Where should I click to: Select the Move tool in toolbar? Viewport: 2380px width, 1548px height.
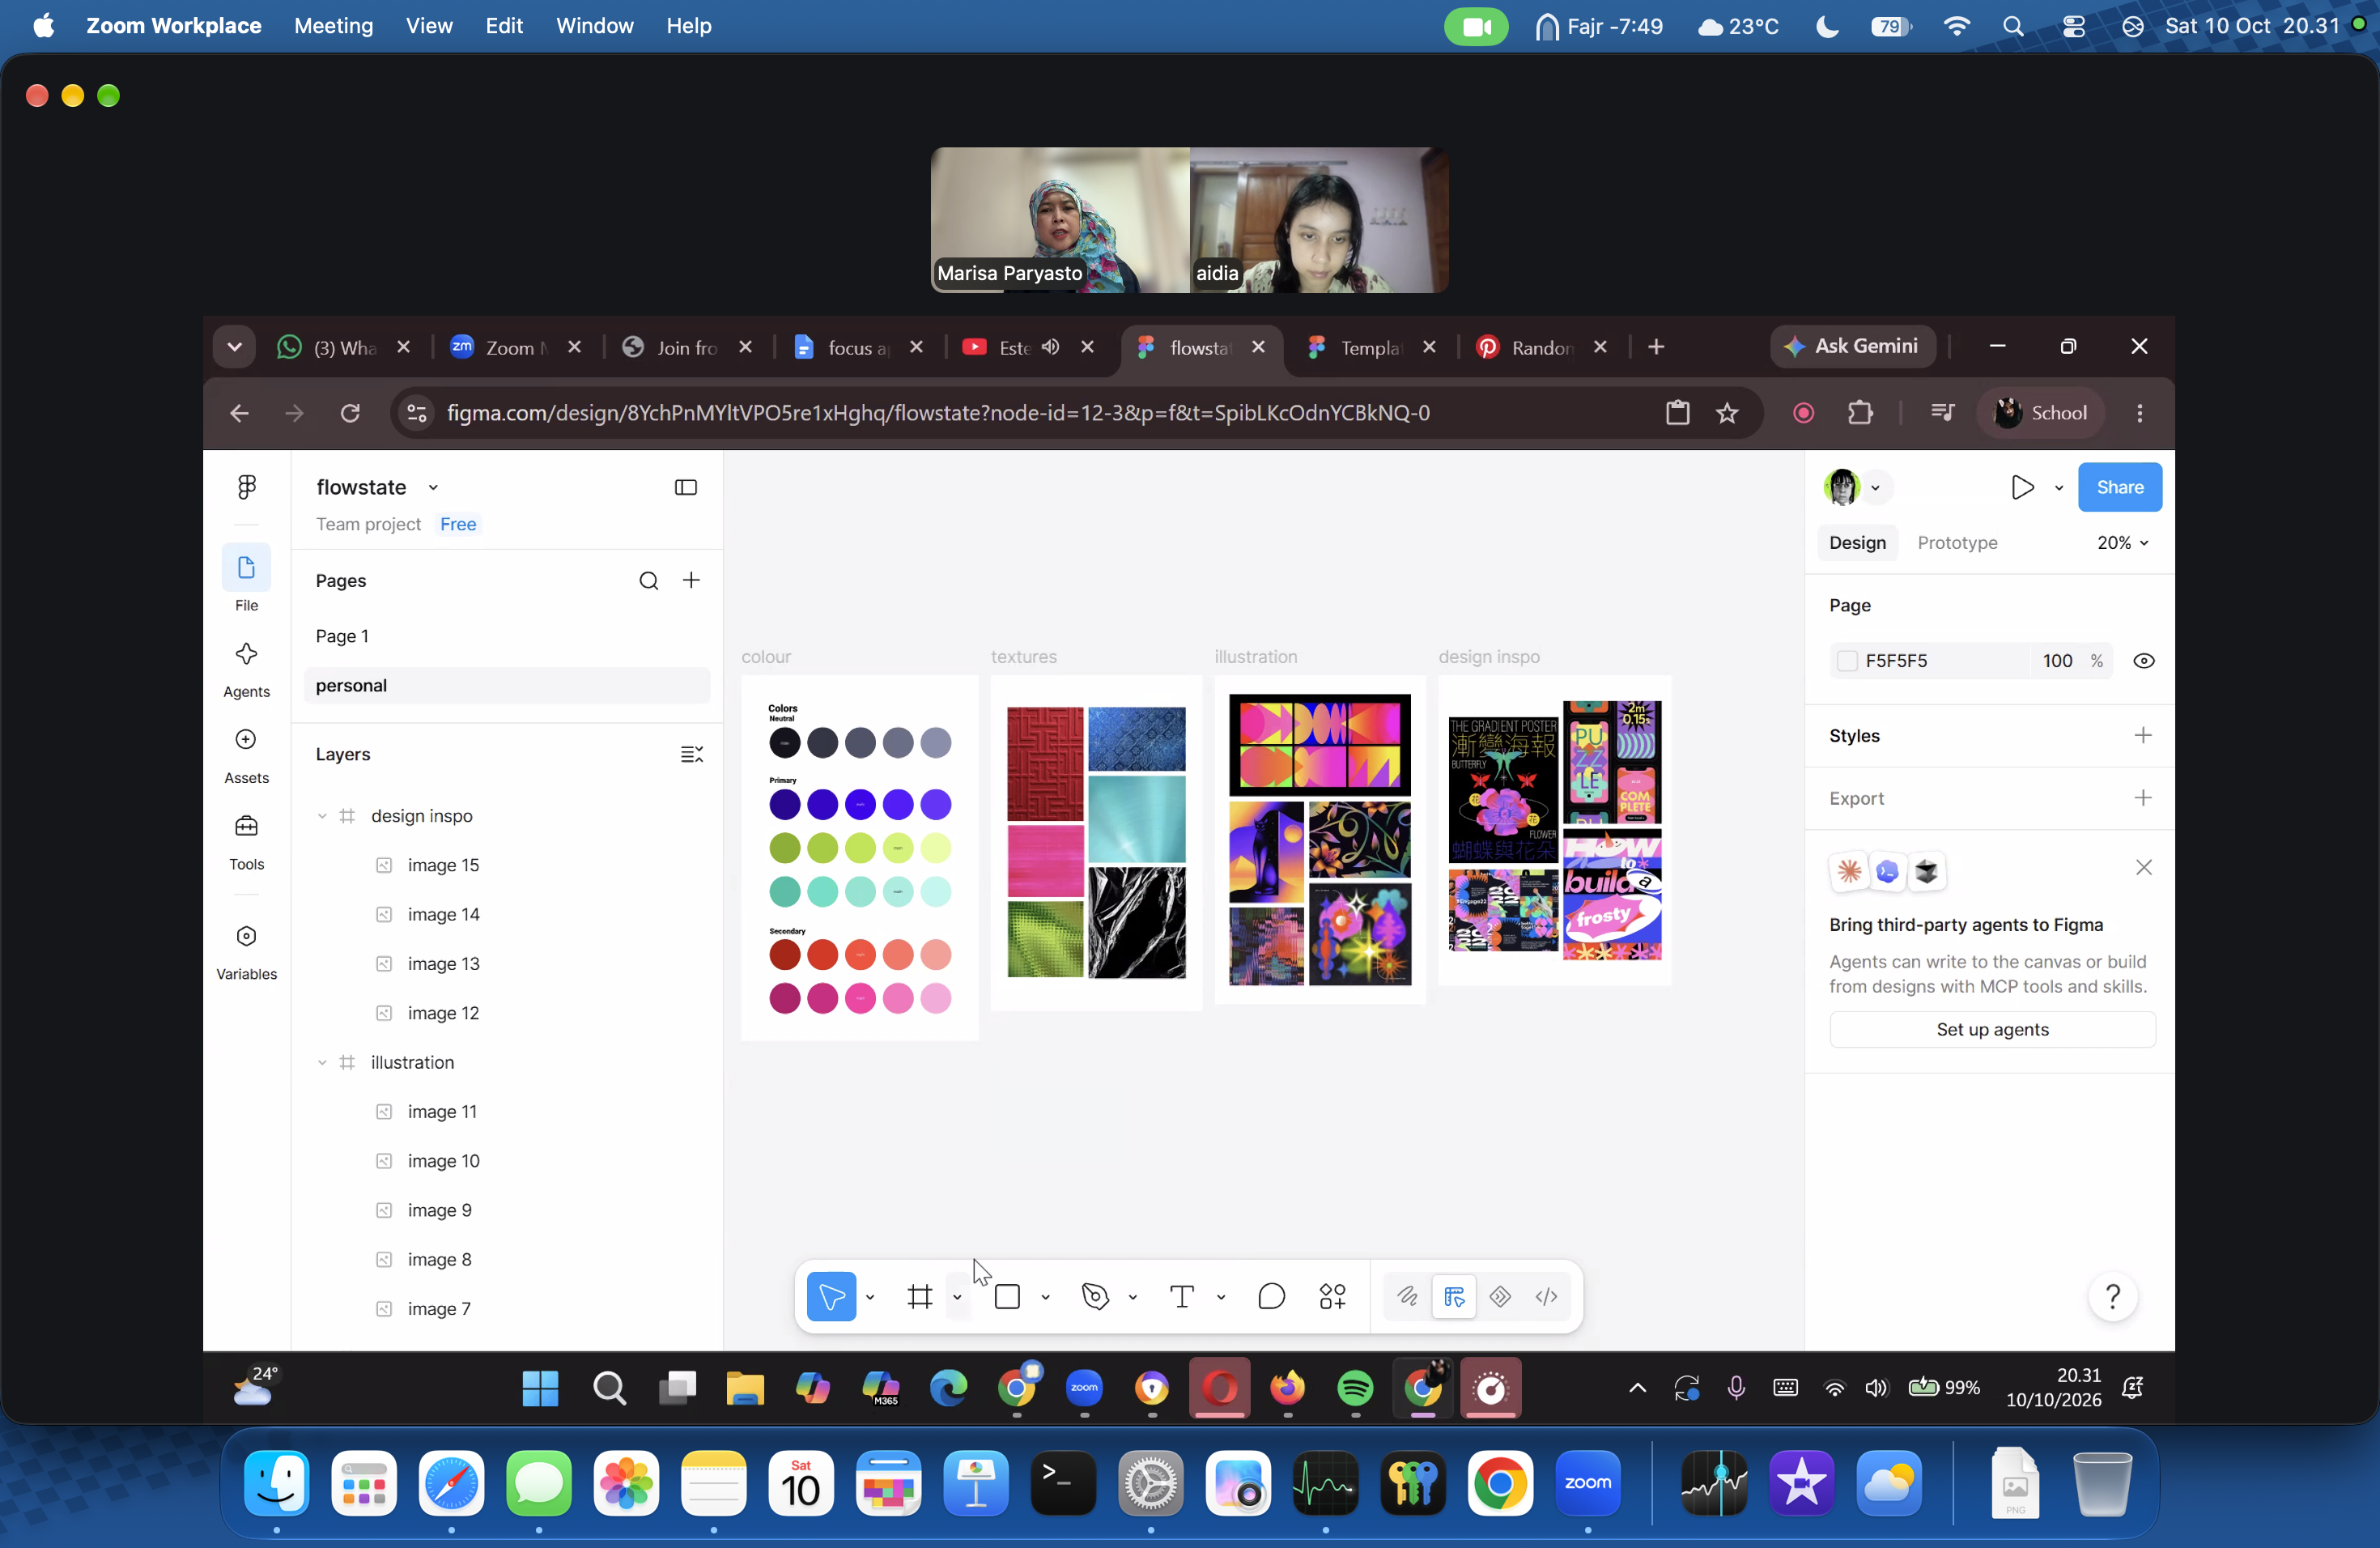click(831, 1296)
